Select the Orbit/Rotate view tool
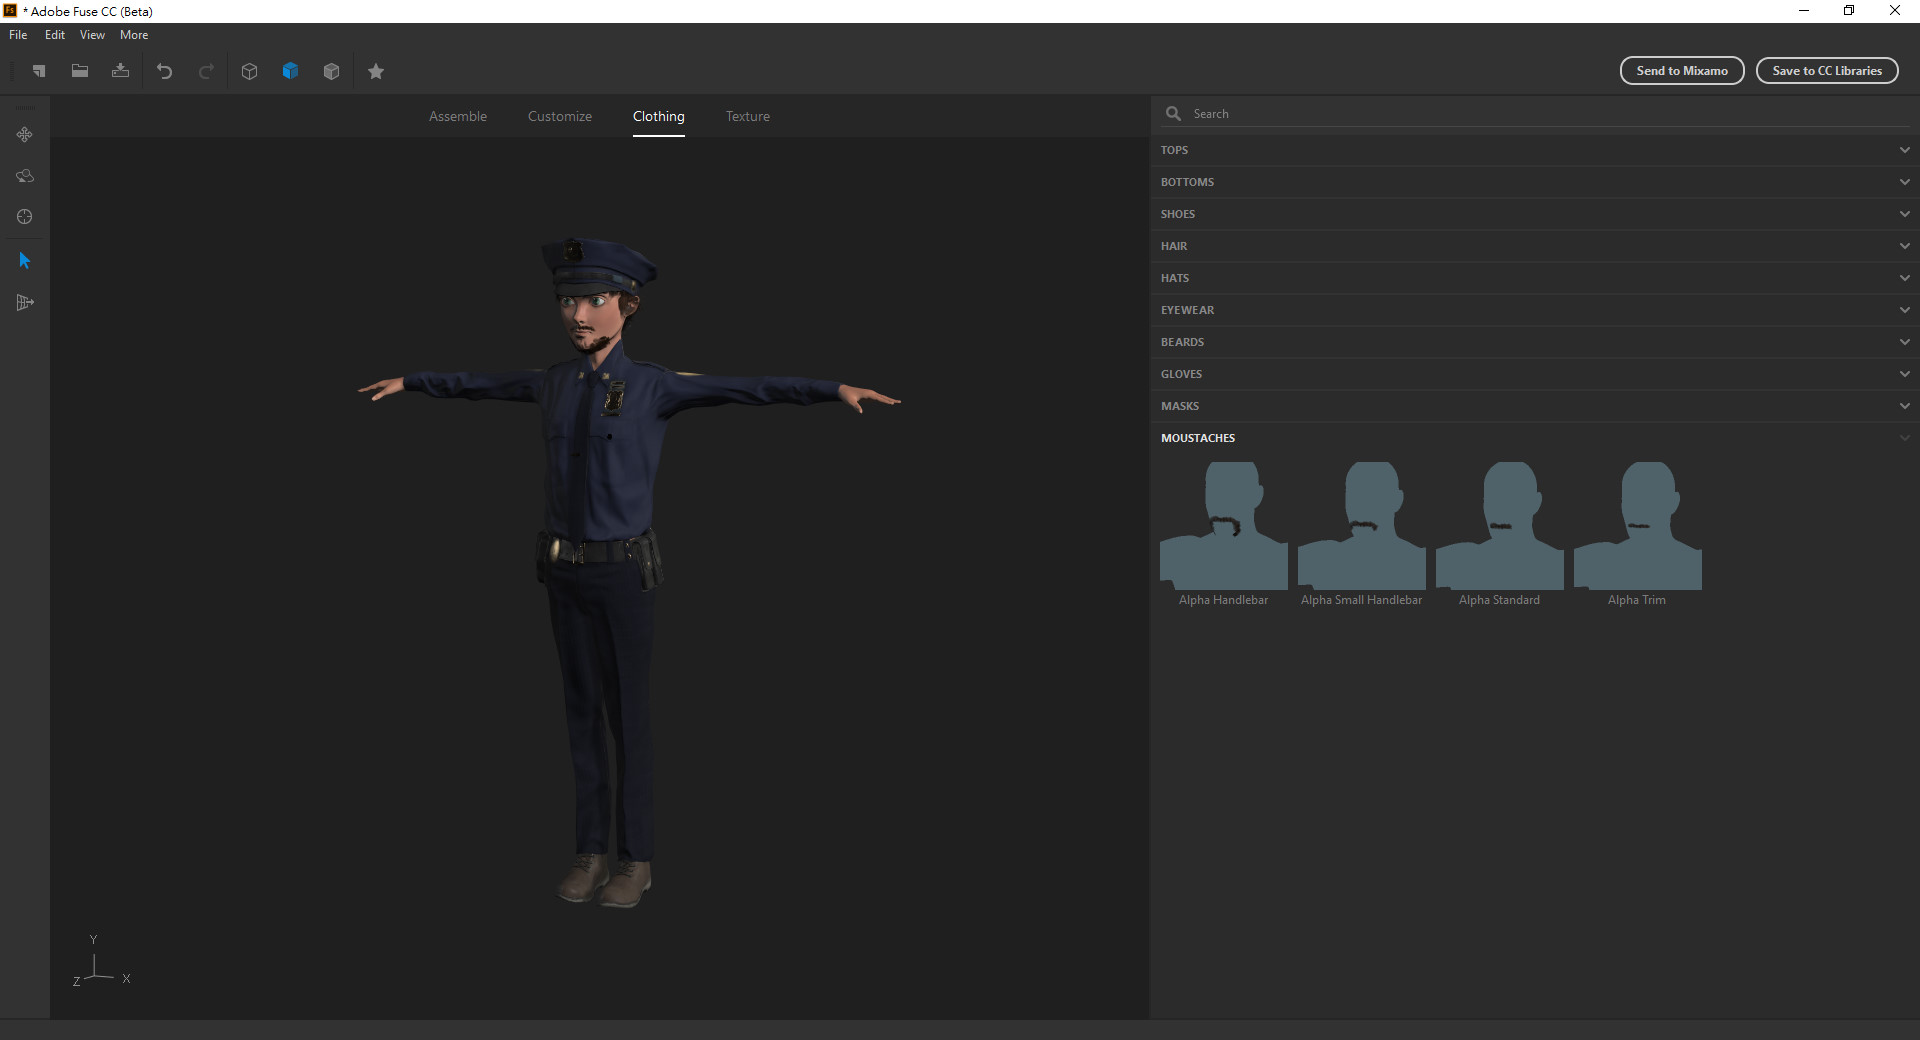 pos(25,176)
